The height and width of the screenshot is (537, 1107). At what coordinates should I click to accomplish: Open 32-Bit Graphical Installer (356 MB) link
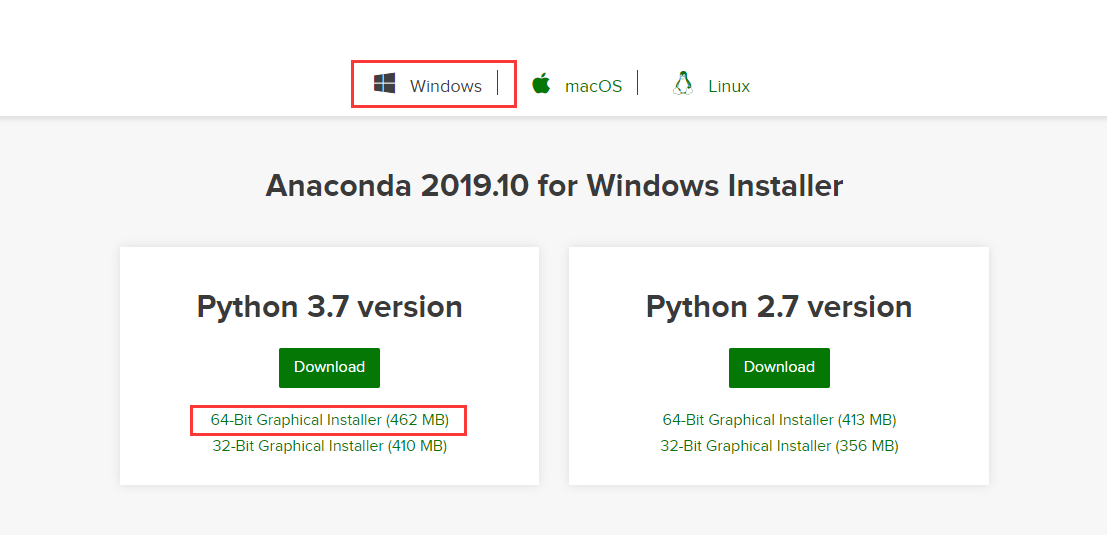click(779, 446)
